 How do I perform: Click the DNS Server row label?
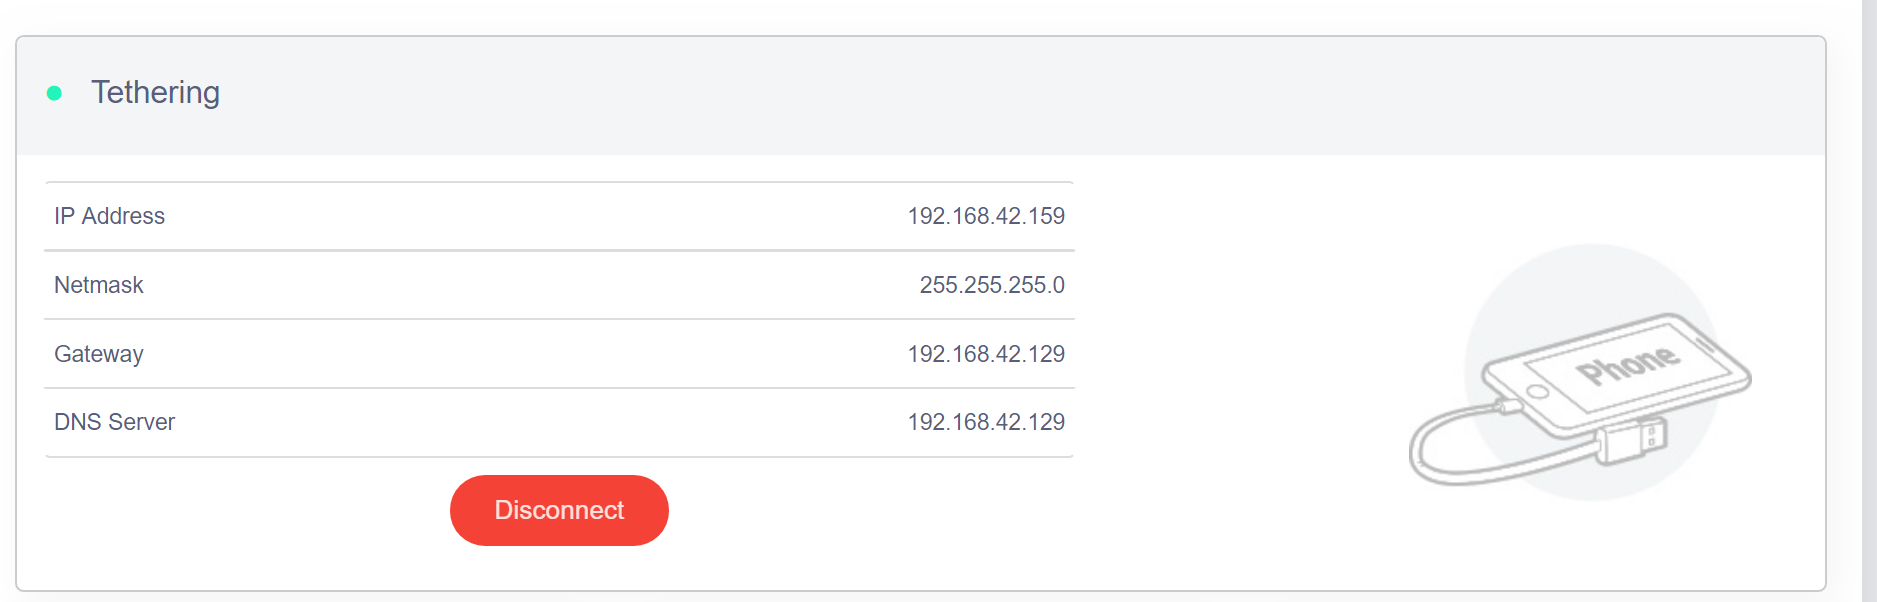coord(114,422)
